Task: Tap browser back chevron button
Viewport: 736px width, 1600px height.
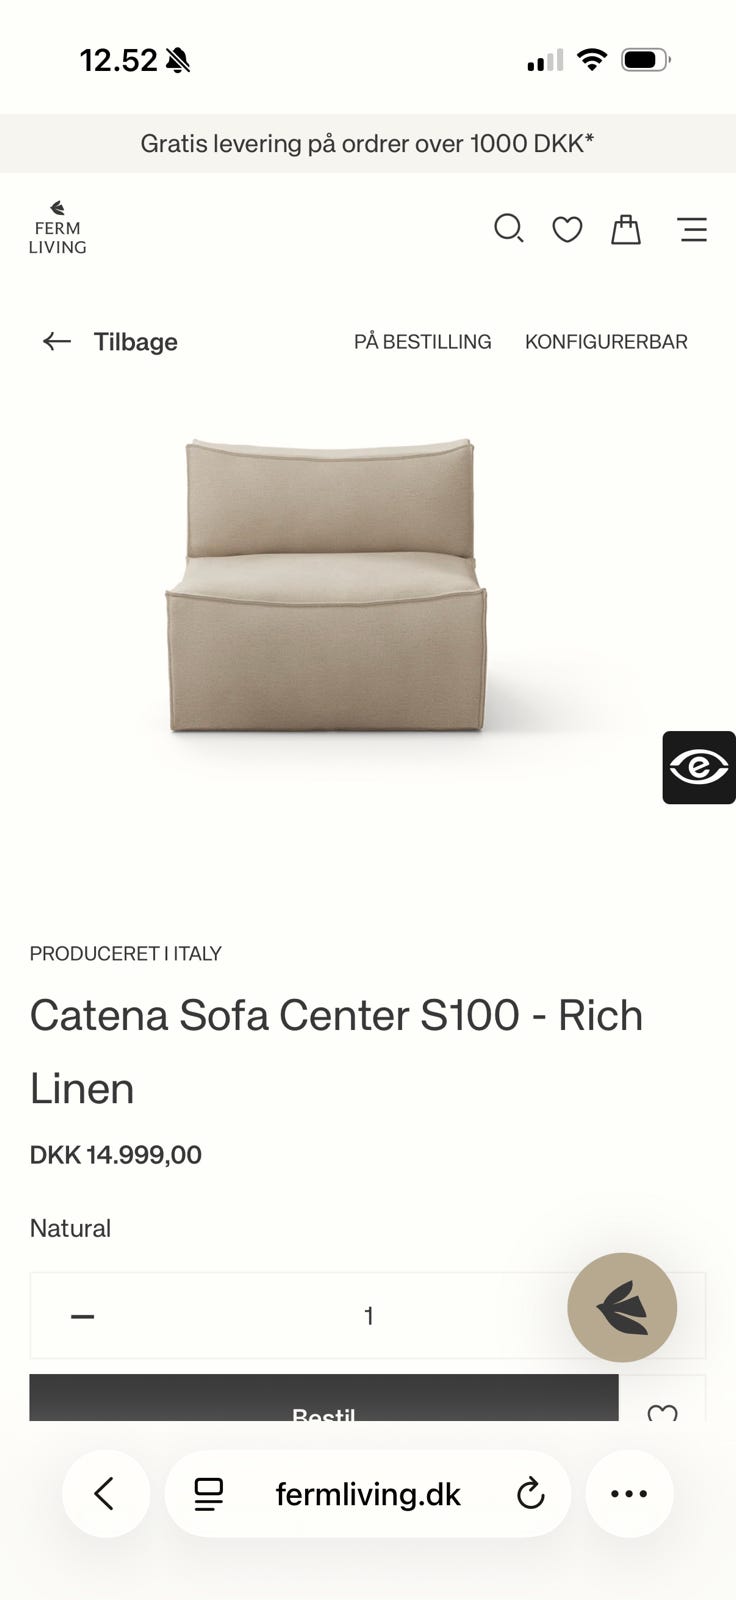Action: point(106,1494)
